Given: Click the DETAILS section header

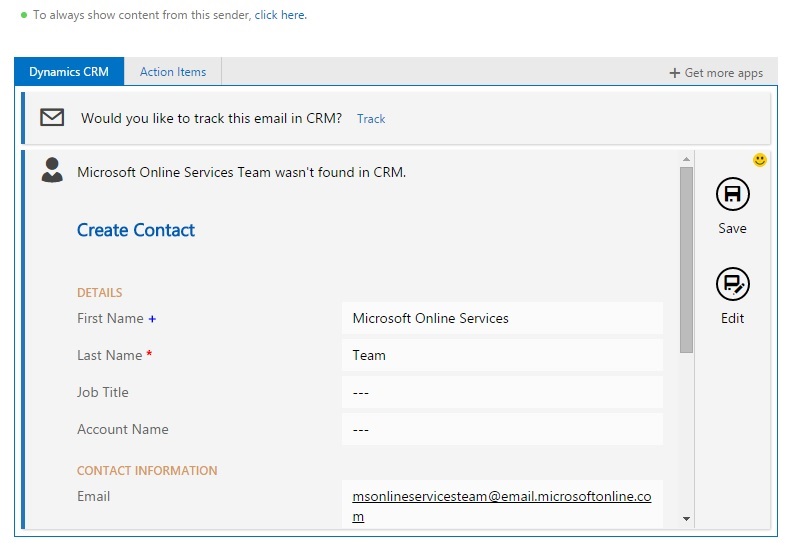Looking at the screenshot, I should point(100,293).
